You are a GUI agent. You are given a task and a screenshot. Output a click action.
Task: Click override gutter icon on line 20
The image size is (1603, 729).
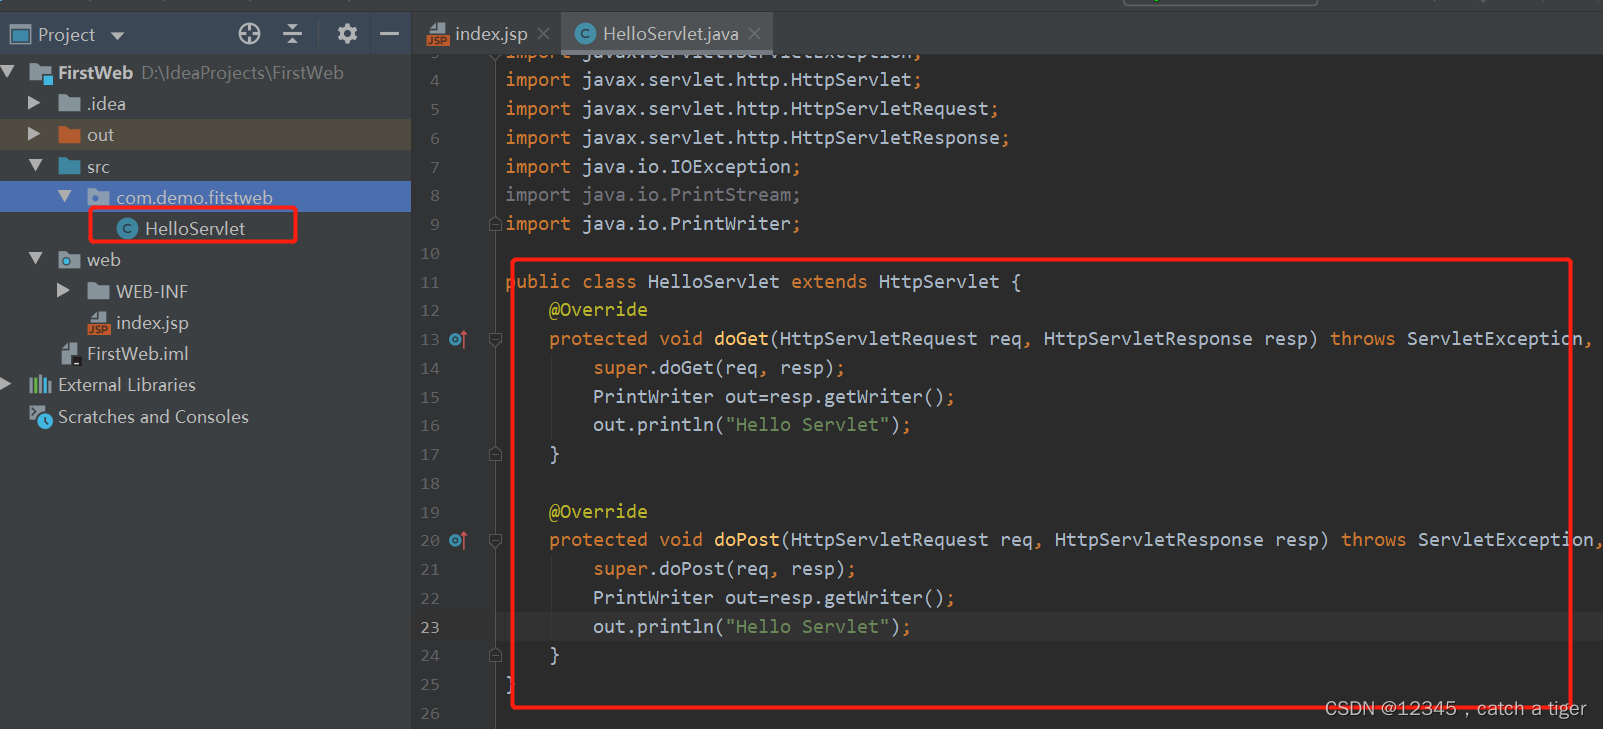457,540
